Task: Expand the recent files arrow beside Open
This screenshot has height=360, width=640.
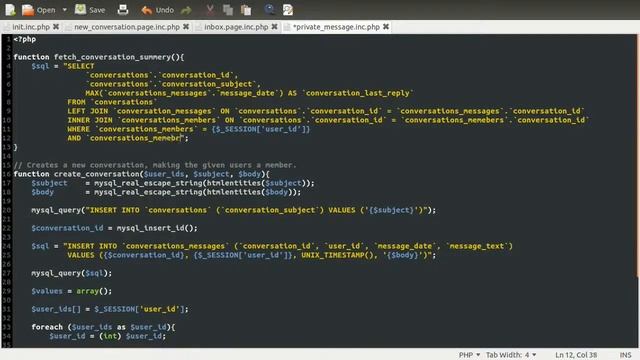Action: click(x=64, y=10)
